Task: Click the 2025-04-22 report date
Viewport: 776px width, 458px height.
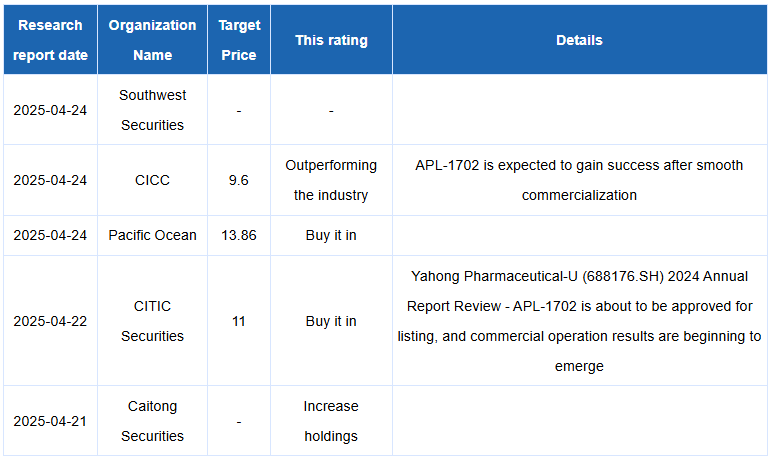Action: (50, 321)
